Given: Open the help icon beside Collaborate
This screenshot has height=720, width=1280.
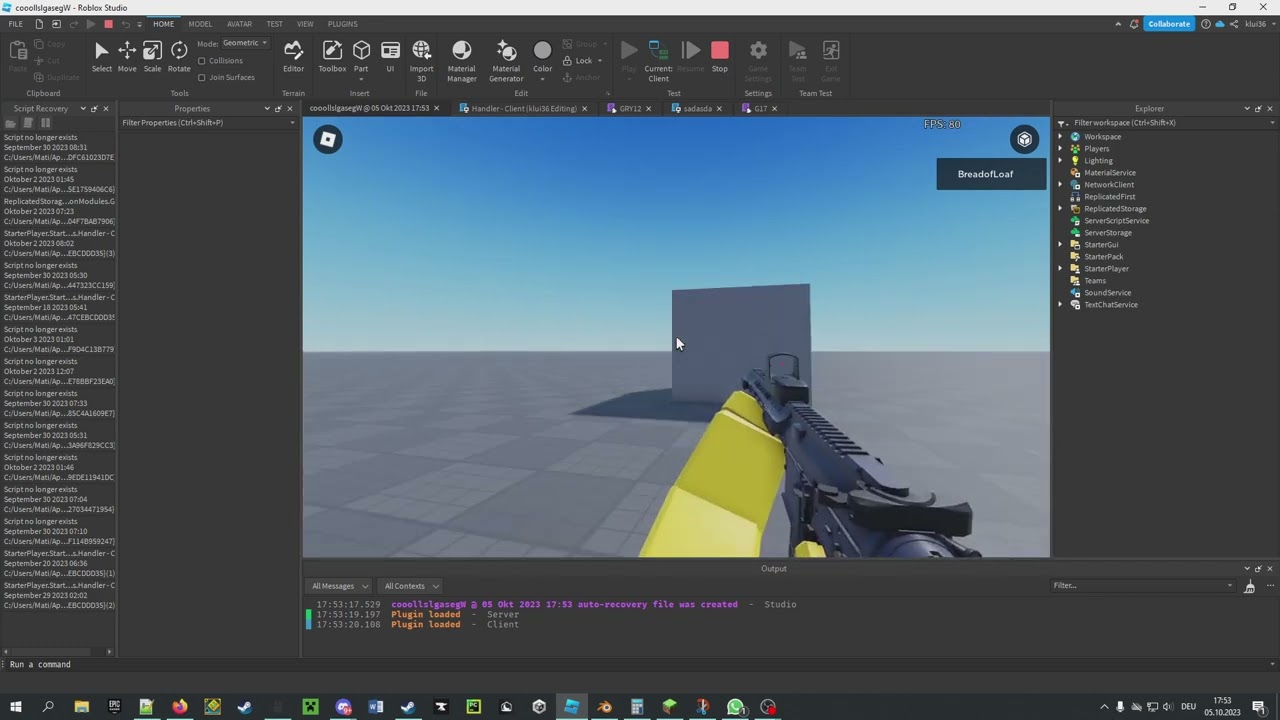Looking at the screenshot, I should coord(1205,24).
